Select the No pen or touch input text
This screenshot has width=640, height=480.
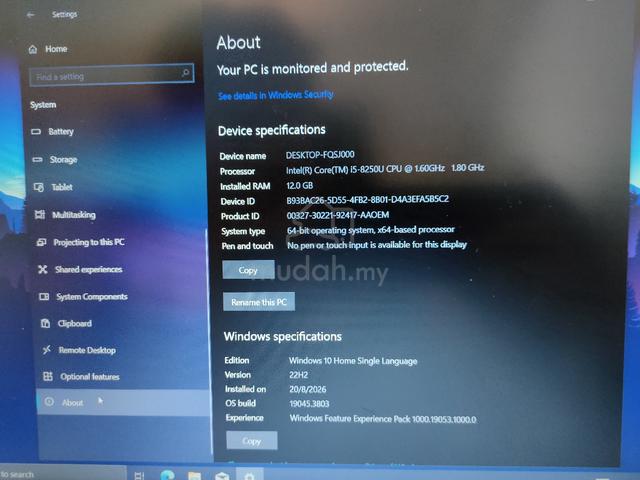coord(377,245)
